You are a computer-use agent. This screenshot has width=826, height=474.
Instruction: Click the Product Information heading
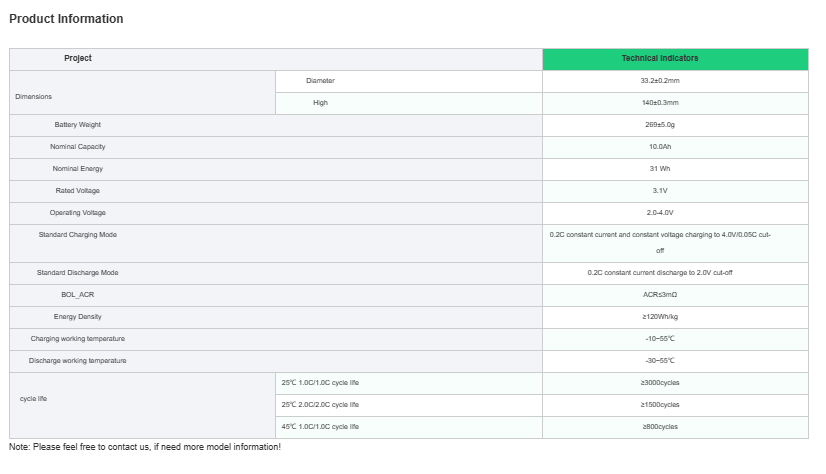(66, 19)
